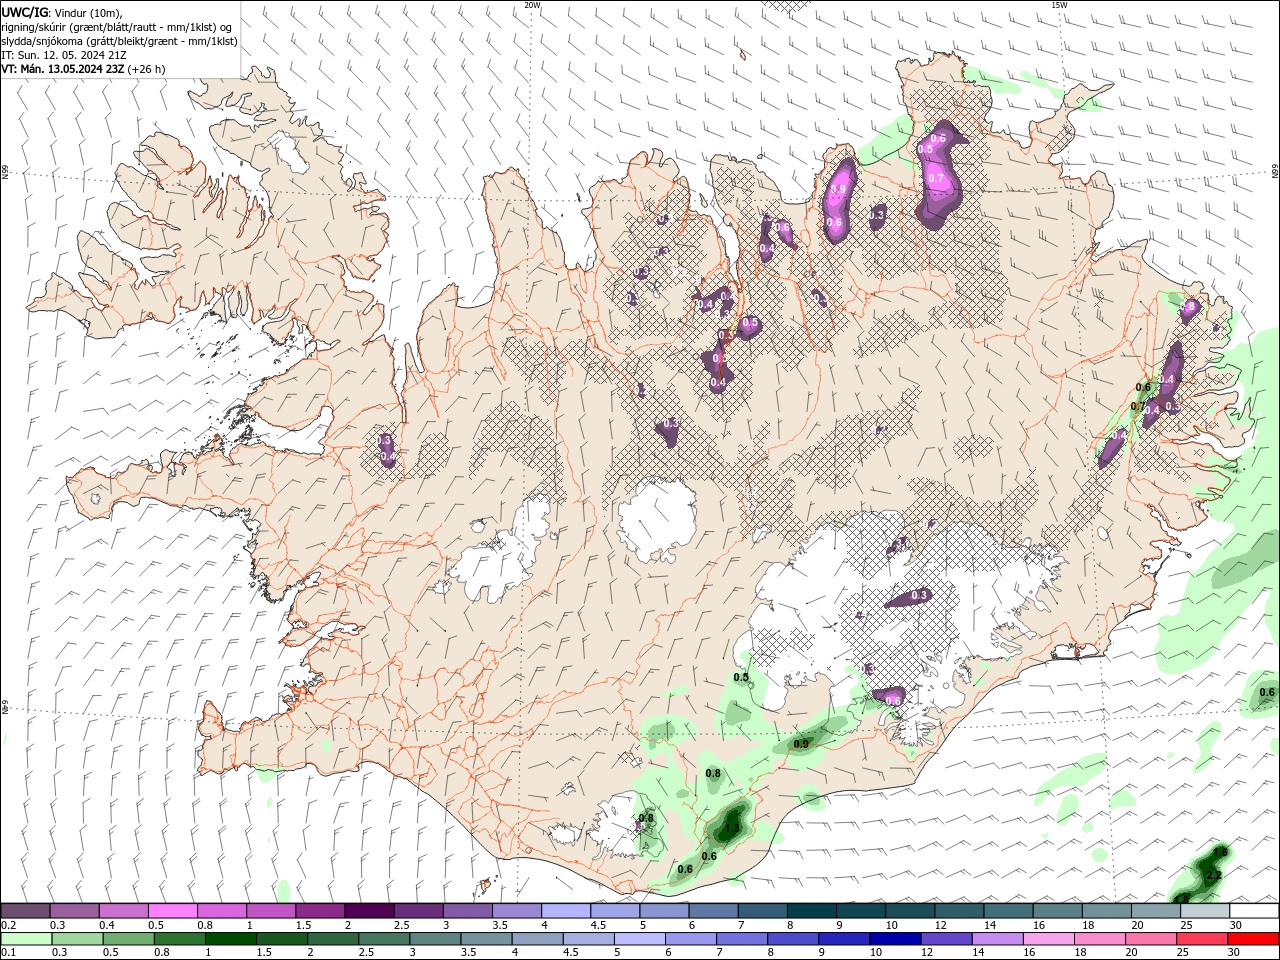Pick the white swatch above 30 in snow legend

pos(1254,910)
